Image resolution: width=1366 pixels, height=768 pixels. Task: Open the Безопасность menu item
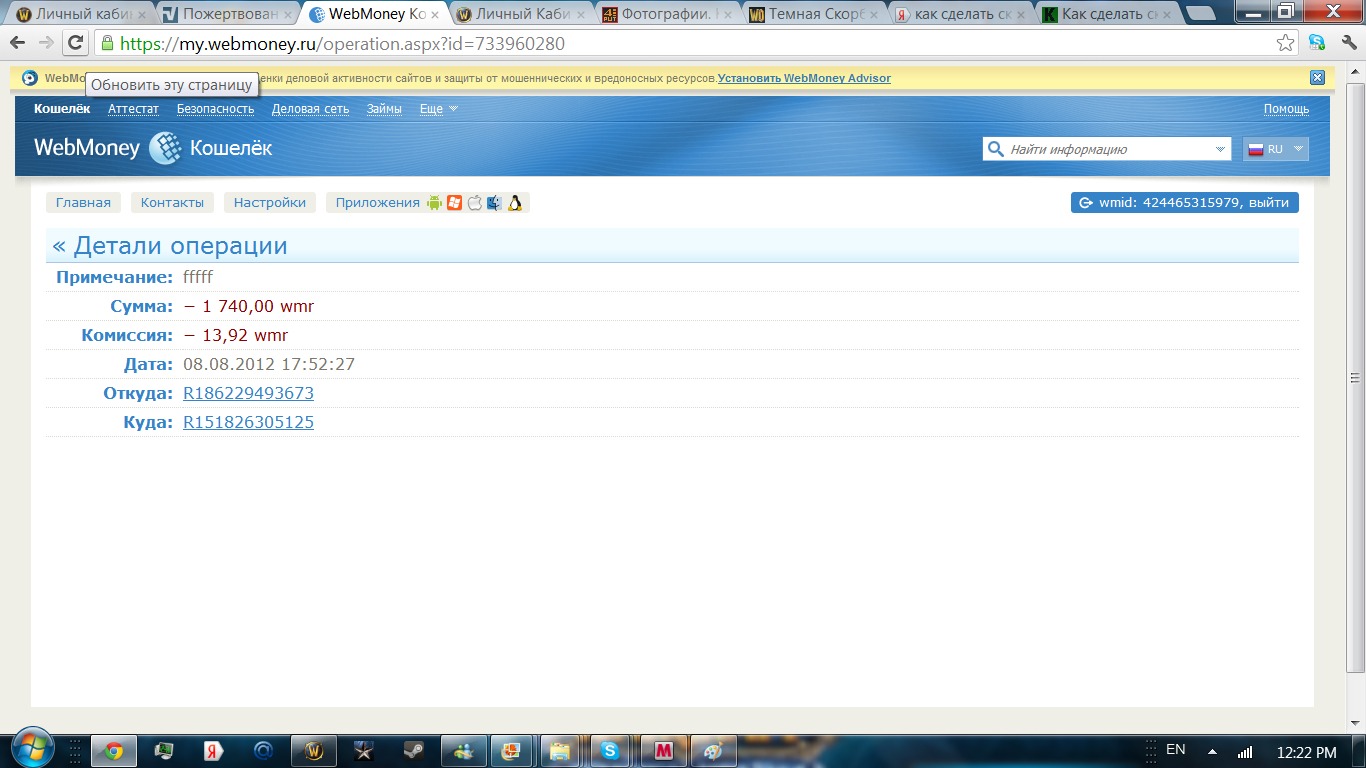[216, 109]
